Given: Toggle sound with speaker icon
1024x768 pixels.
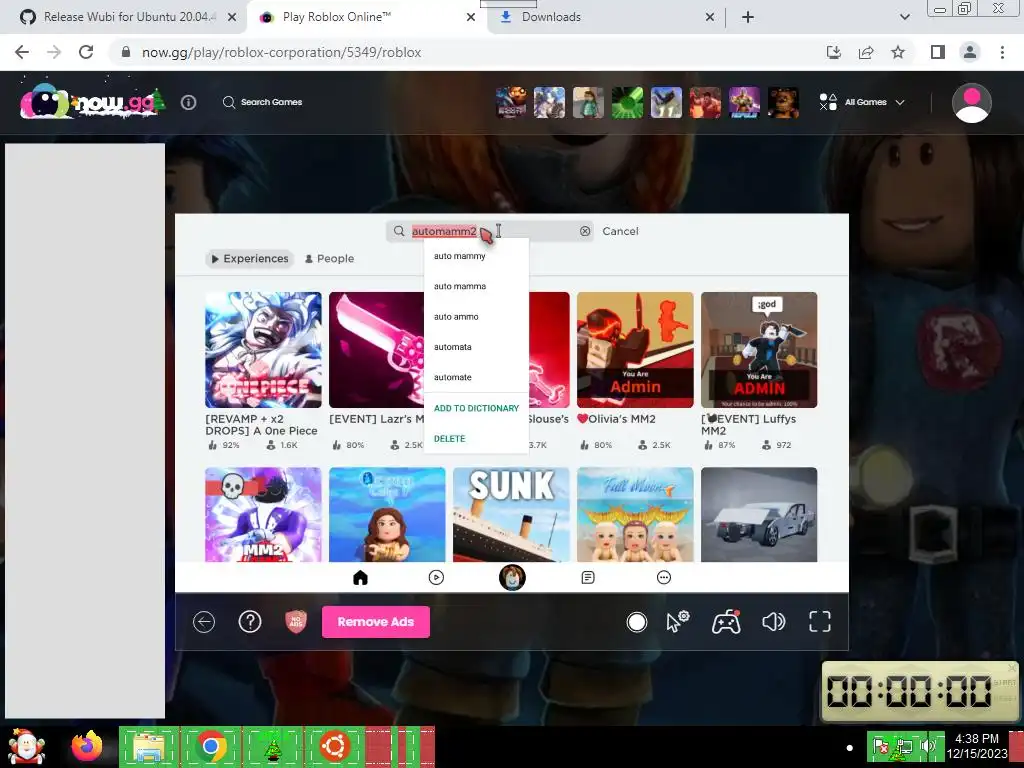Looking at the screenshot, I should point(774,622).
